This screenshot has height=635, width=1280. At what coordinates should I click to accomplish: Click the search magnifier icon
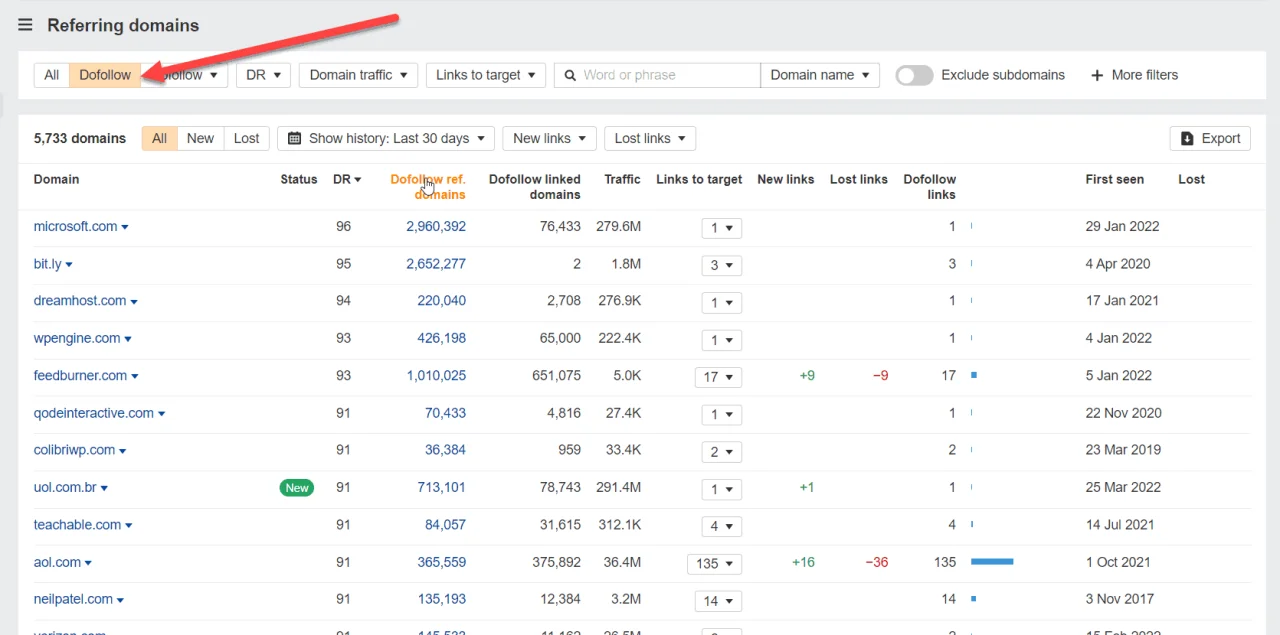click(x=569, y=75)
